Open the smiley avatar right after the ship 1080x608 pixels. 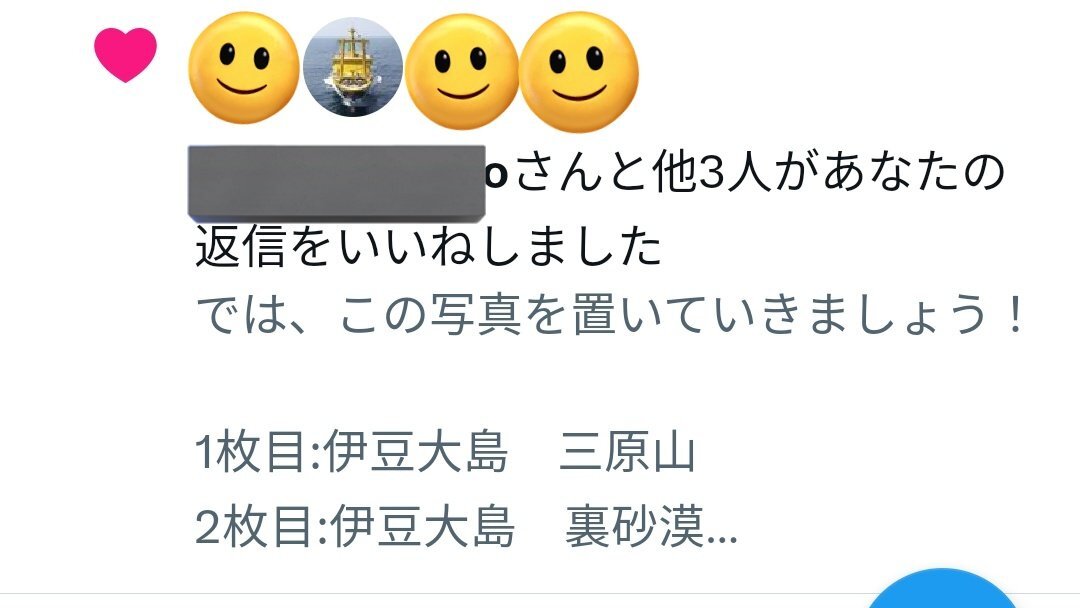tap(461, 72)
